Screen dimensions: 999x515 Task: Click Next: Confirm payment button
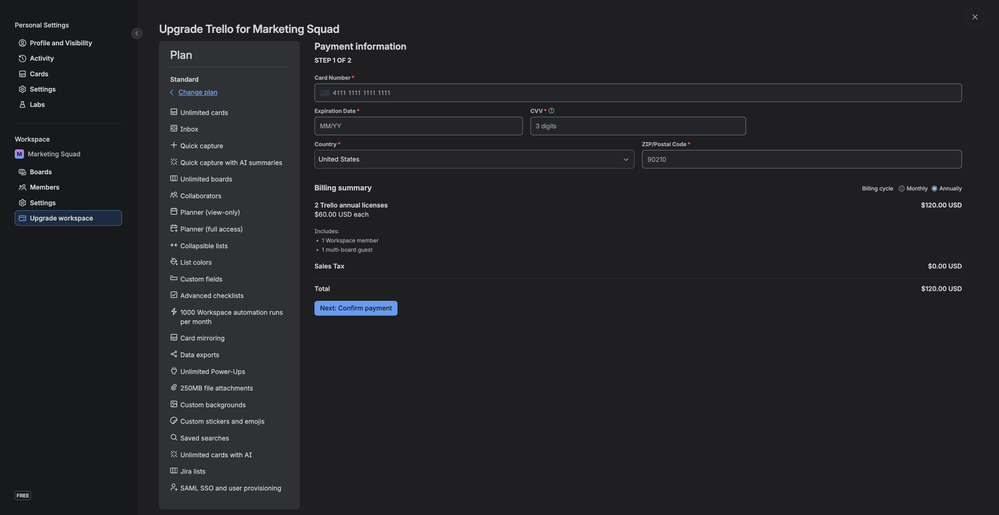(x=356, y=308)
